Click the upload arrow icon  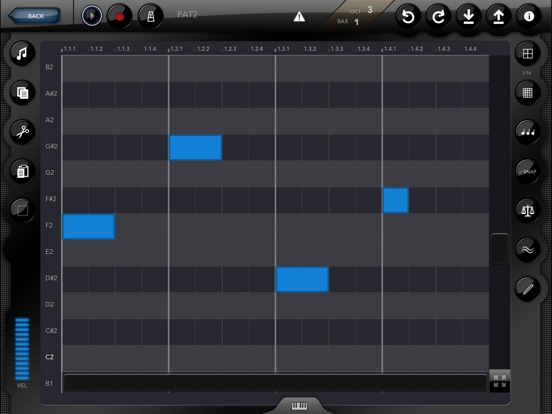(x=498, y=17)
